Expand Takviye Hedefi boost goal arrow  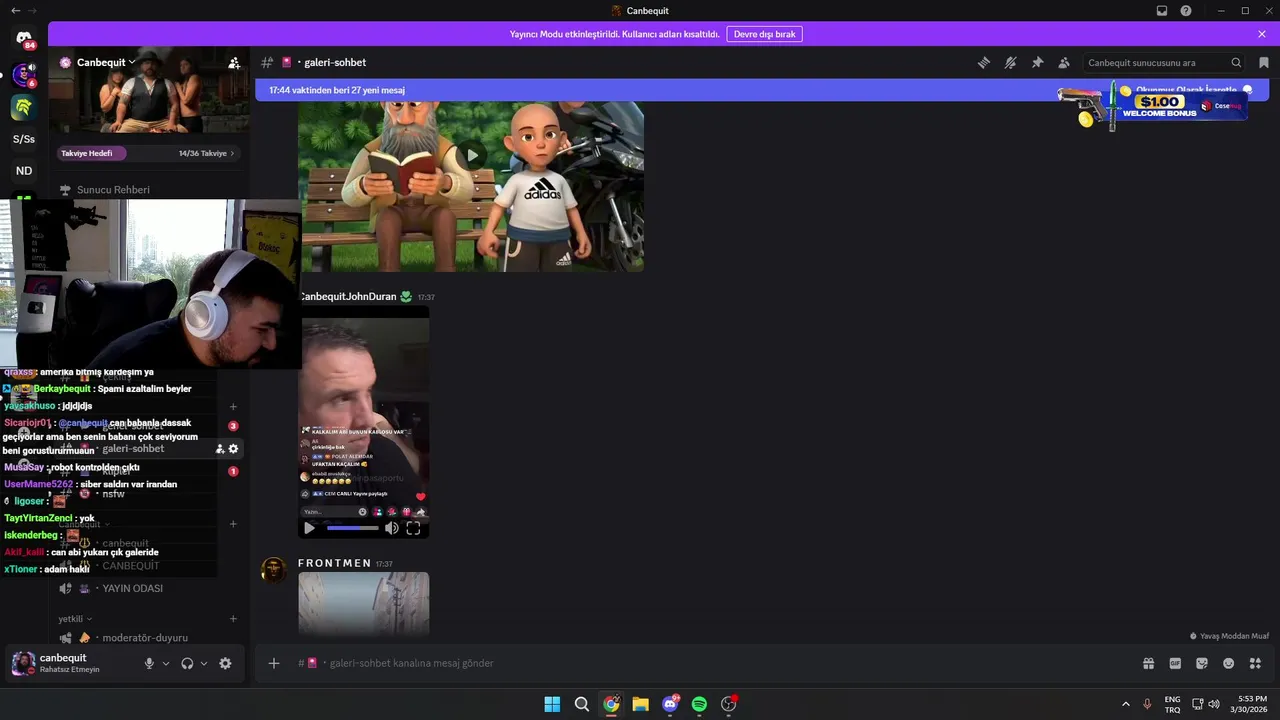click(232, 153)
